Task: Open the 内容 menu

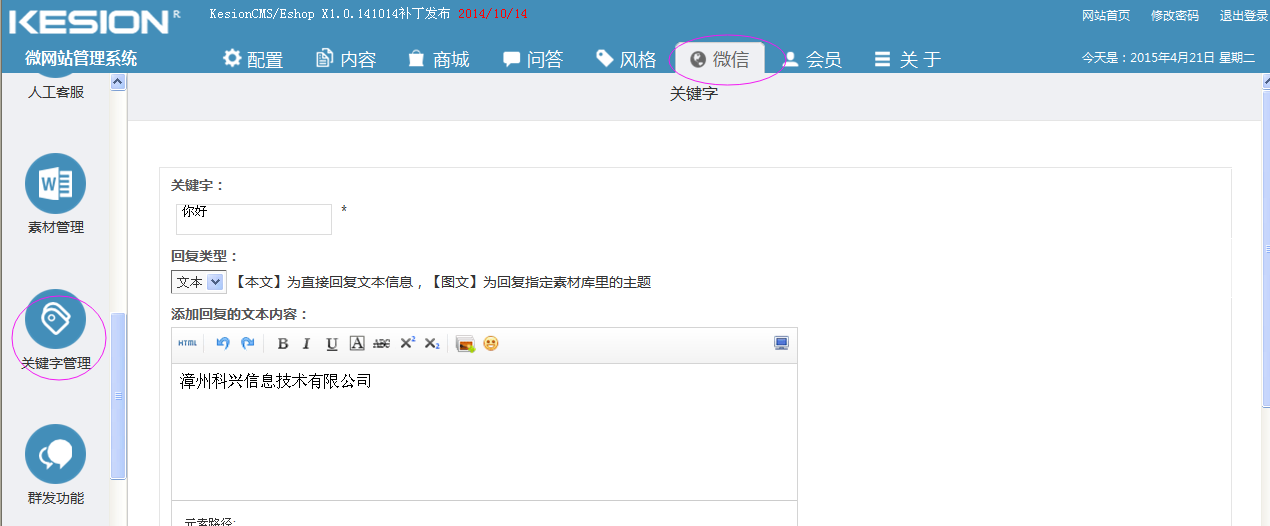Action: (346, 59)
